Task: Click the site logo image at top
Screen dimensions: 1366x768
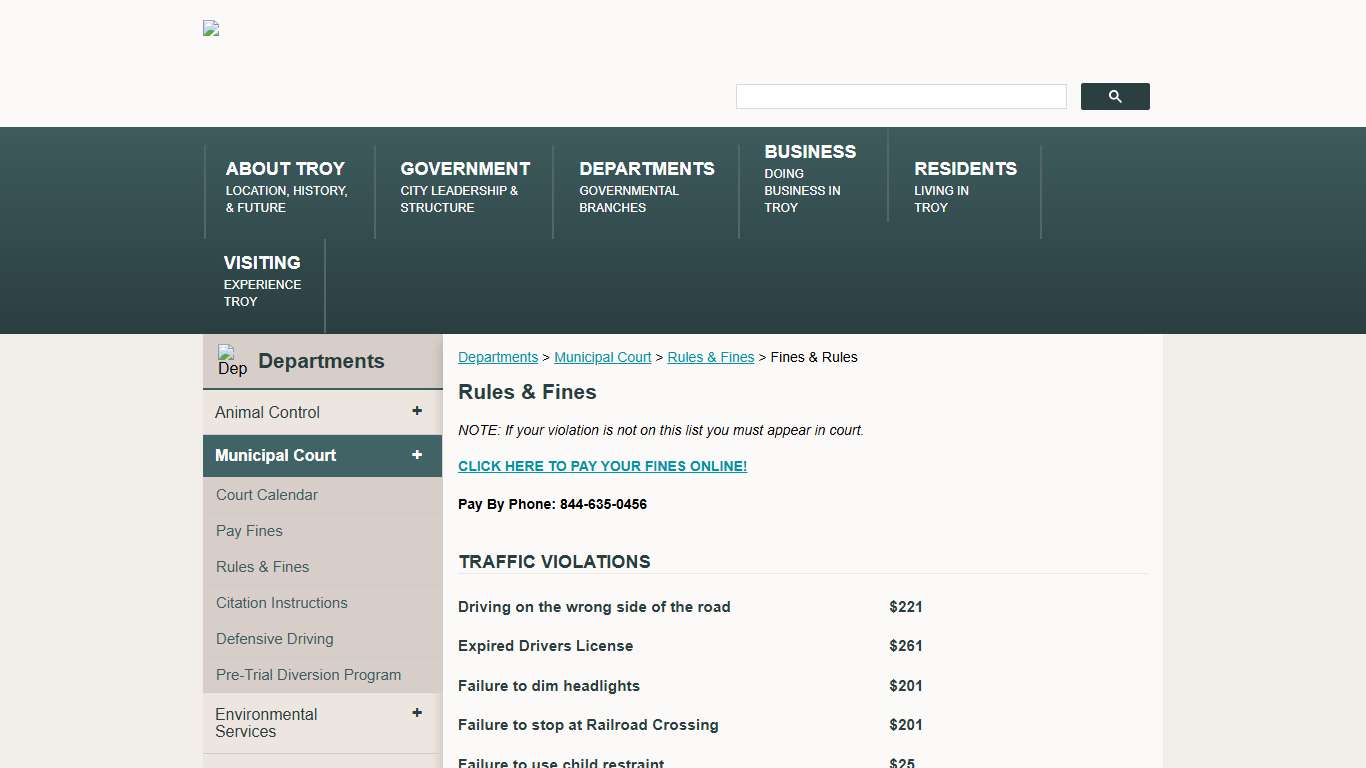Action: click(211, 29)
